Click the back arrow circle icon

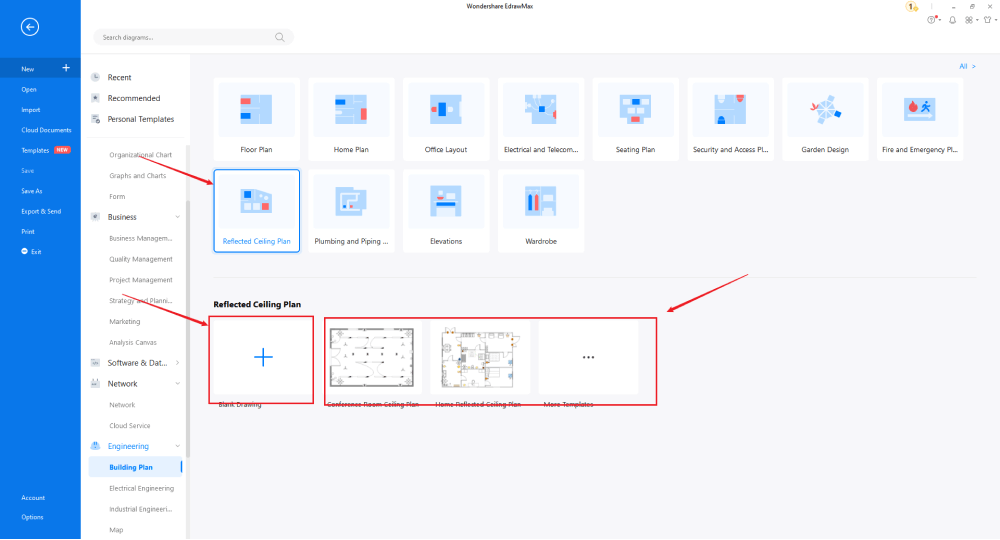coord(29,27)
